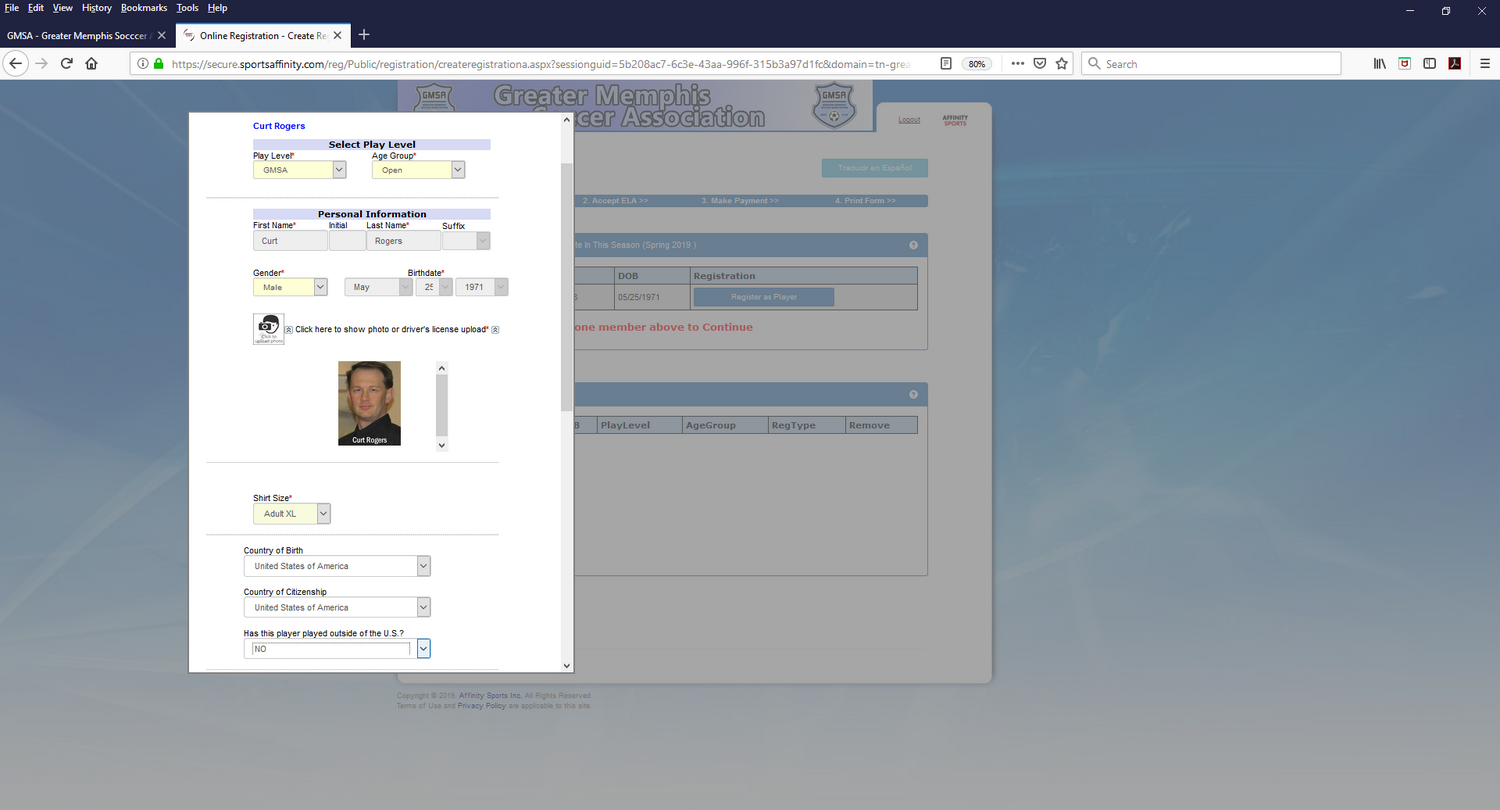Reload the page with the refresh icon

pos(66,63)
